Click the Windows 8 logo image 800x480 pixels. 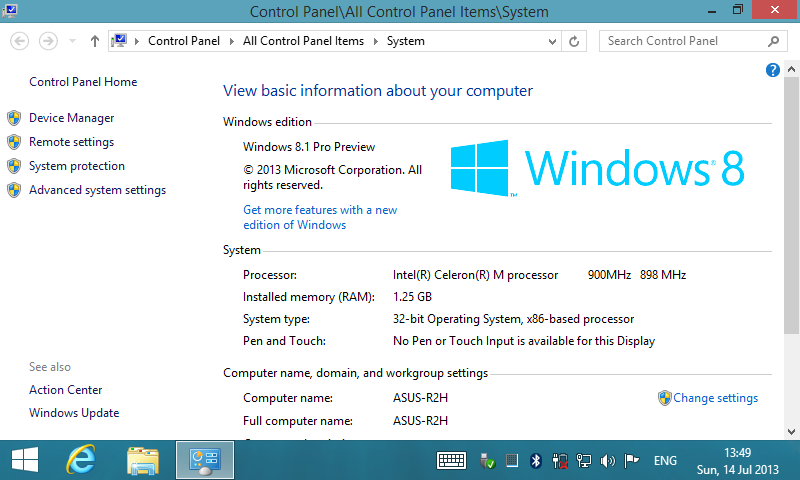click(597, 168)
